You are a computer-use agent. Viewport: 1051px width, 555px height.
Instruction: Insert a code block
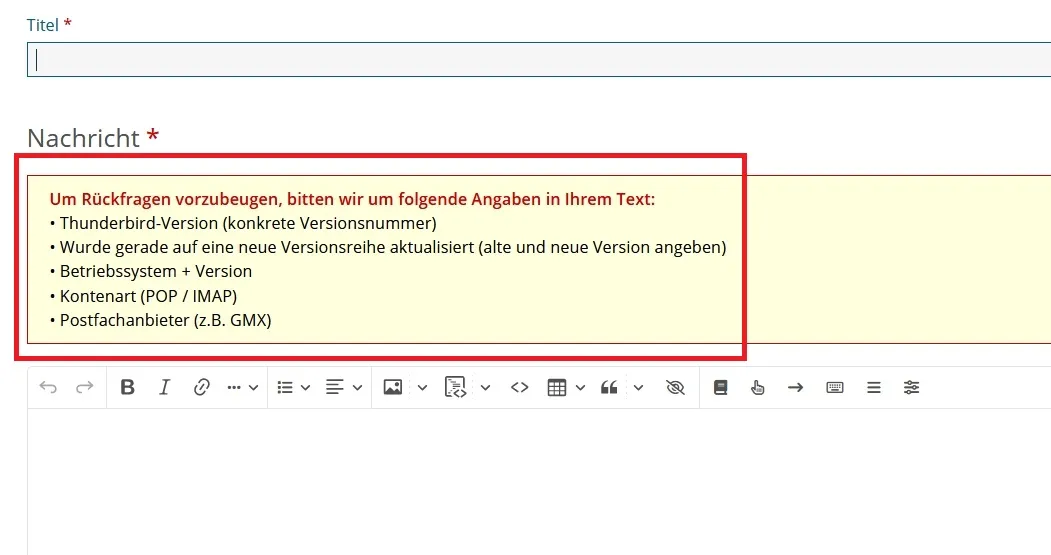coord(455,387)
